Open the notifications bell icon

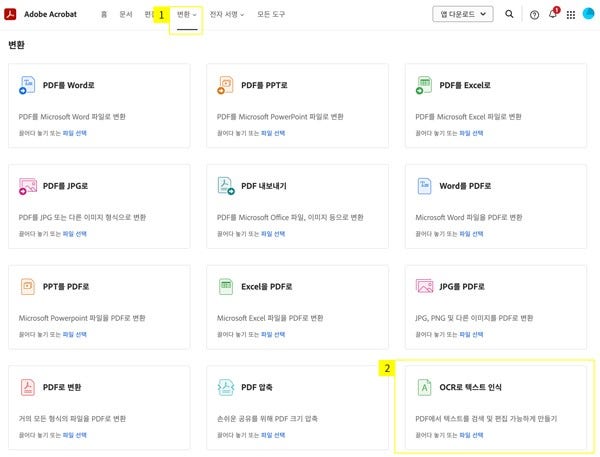point(553,15)
